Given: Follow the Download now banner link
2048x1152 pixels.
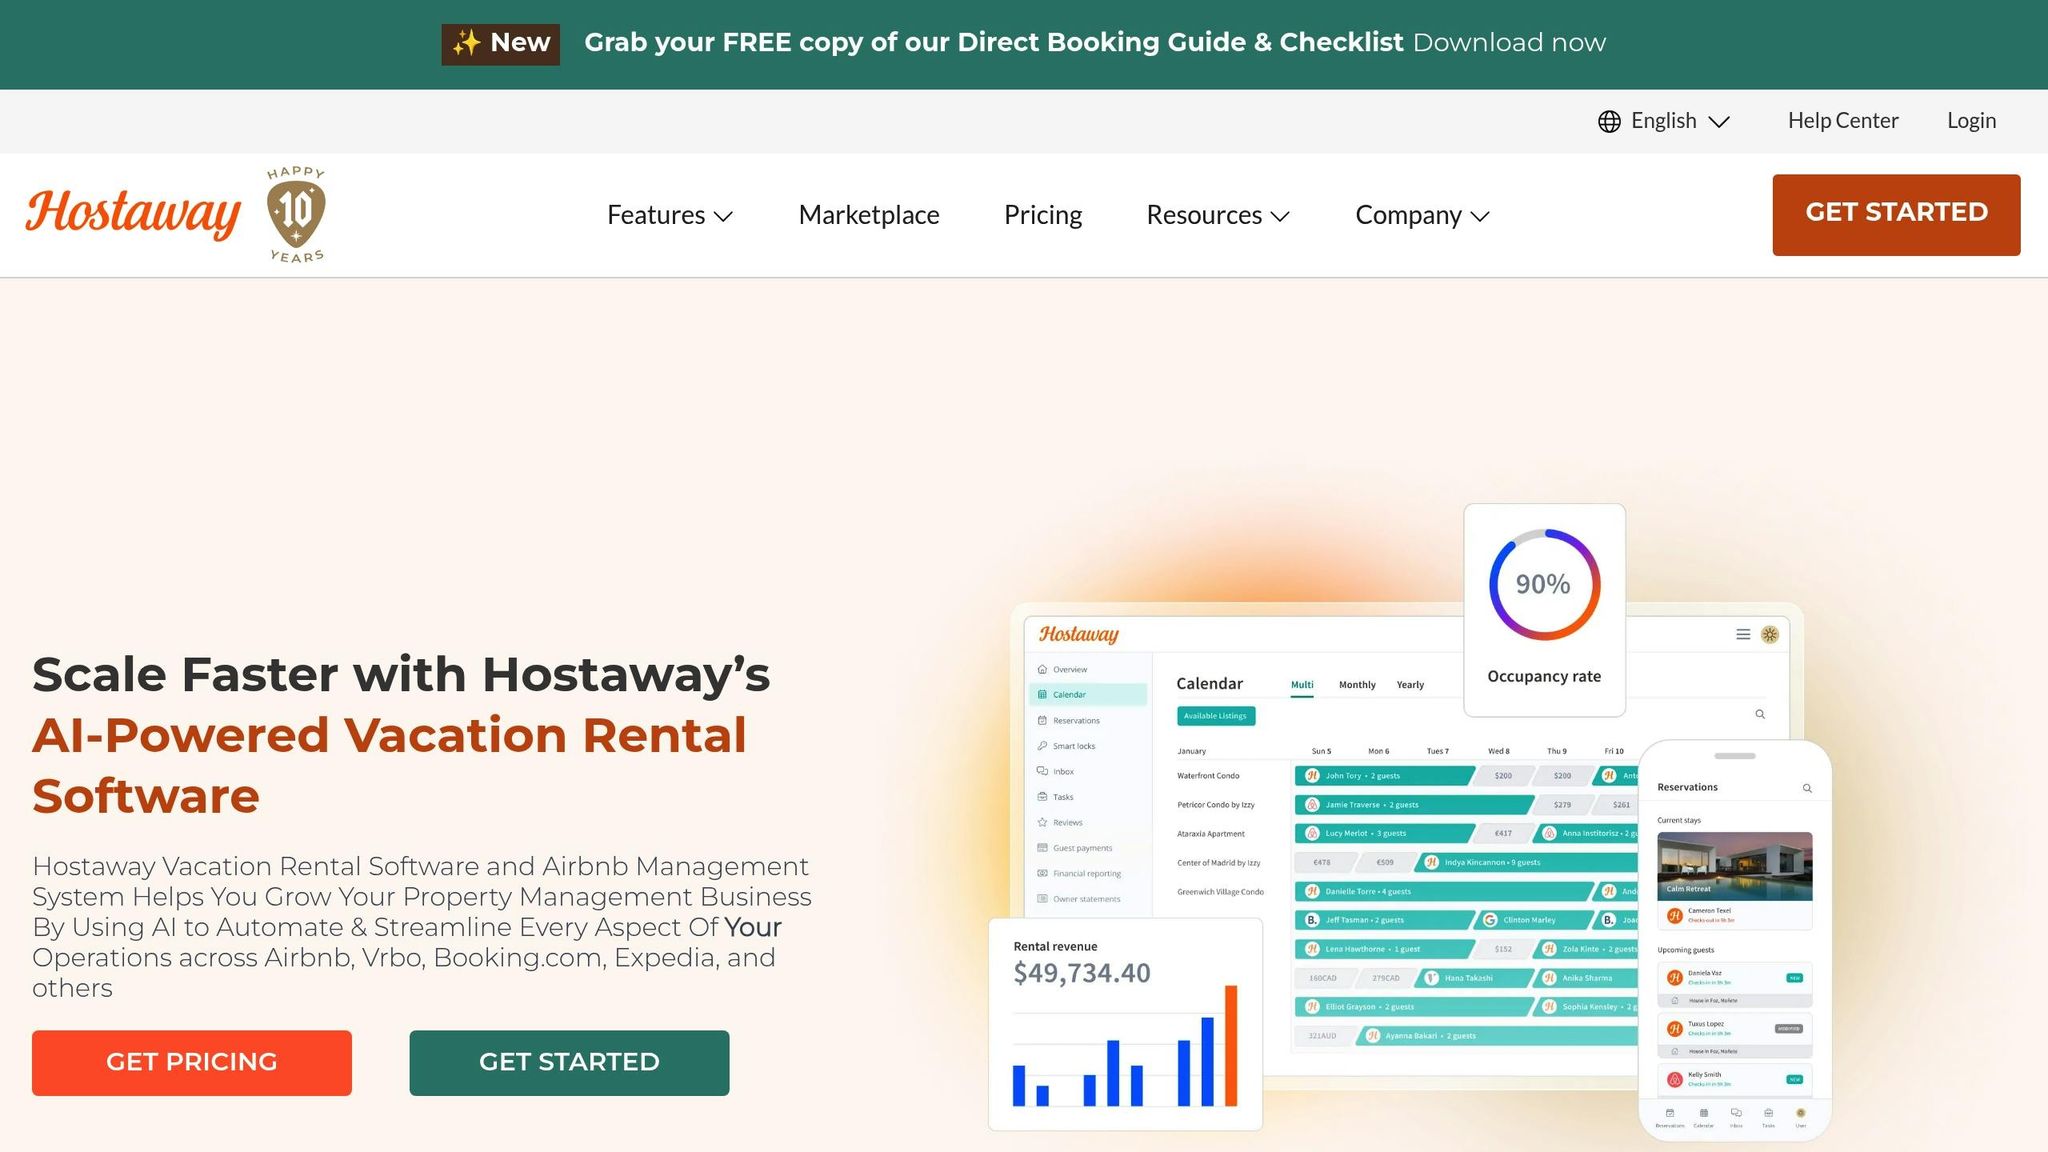Looking at the screenshot, I should pyautogui.click(x=1508, y=43).
